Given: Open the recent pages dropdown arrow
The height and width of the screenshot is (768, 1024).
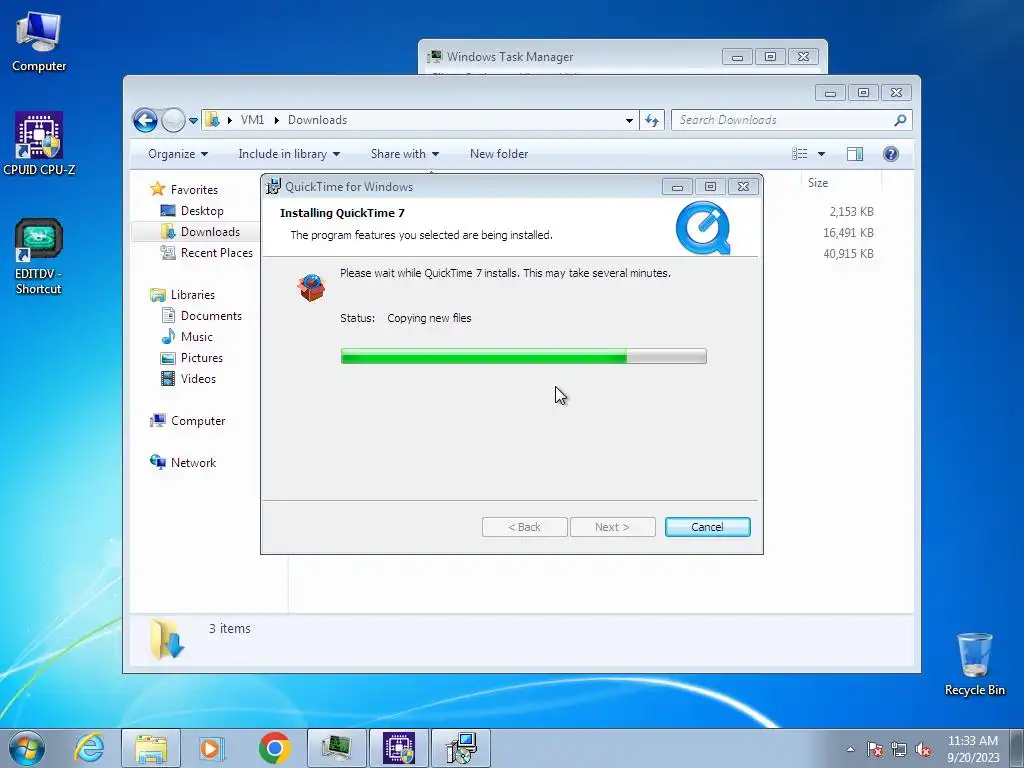Looking at the screenshot, I should [x=193, y=121].
